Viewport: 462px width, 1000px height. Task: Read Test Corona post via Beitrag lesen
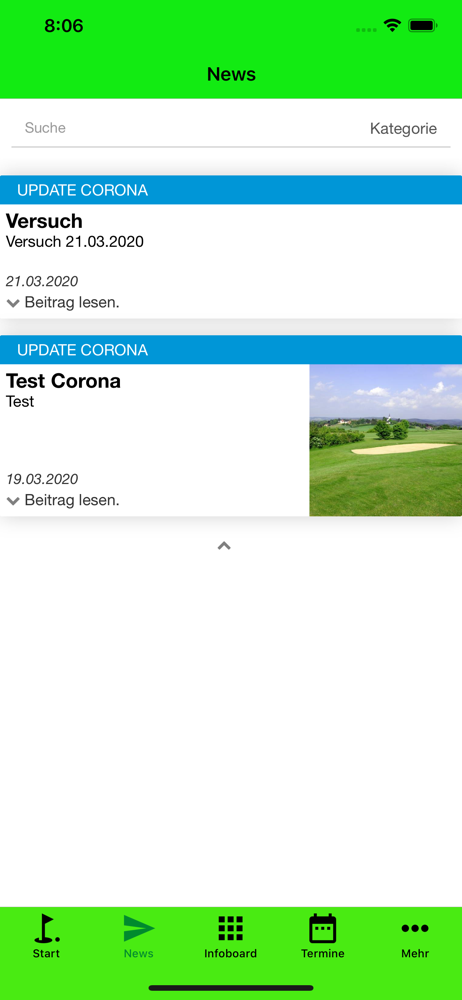pyautogui.click(x=71, y=501)
